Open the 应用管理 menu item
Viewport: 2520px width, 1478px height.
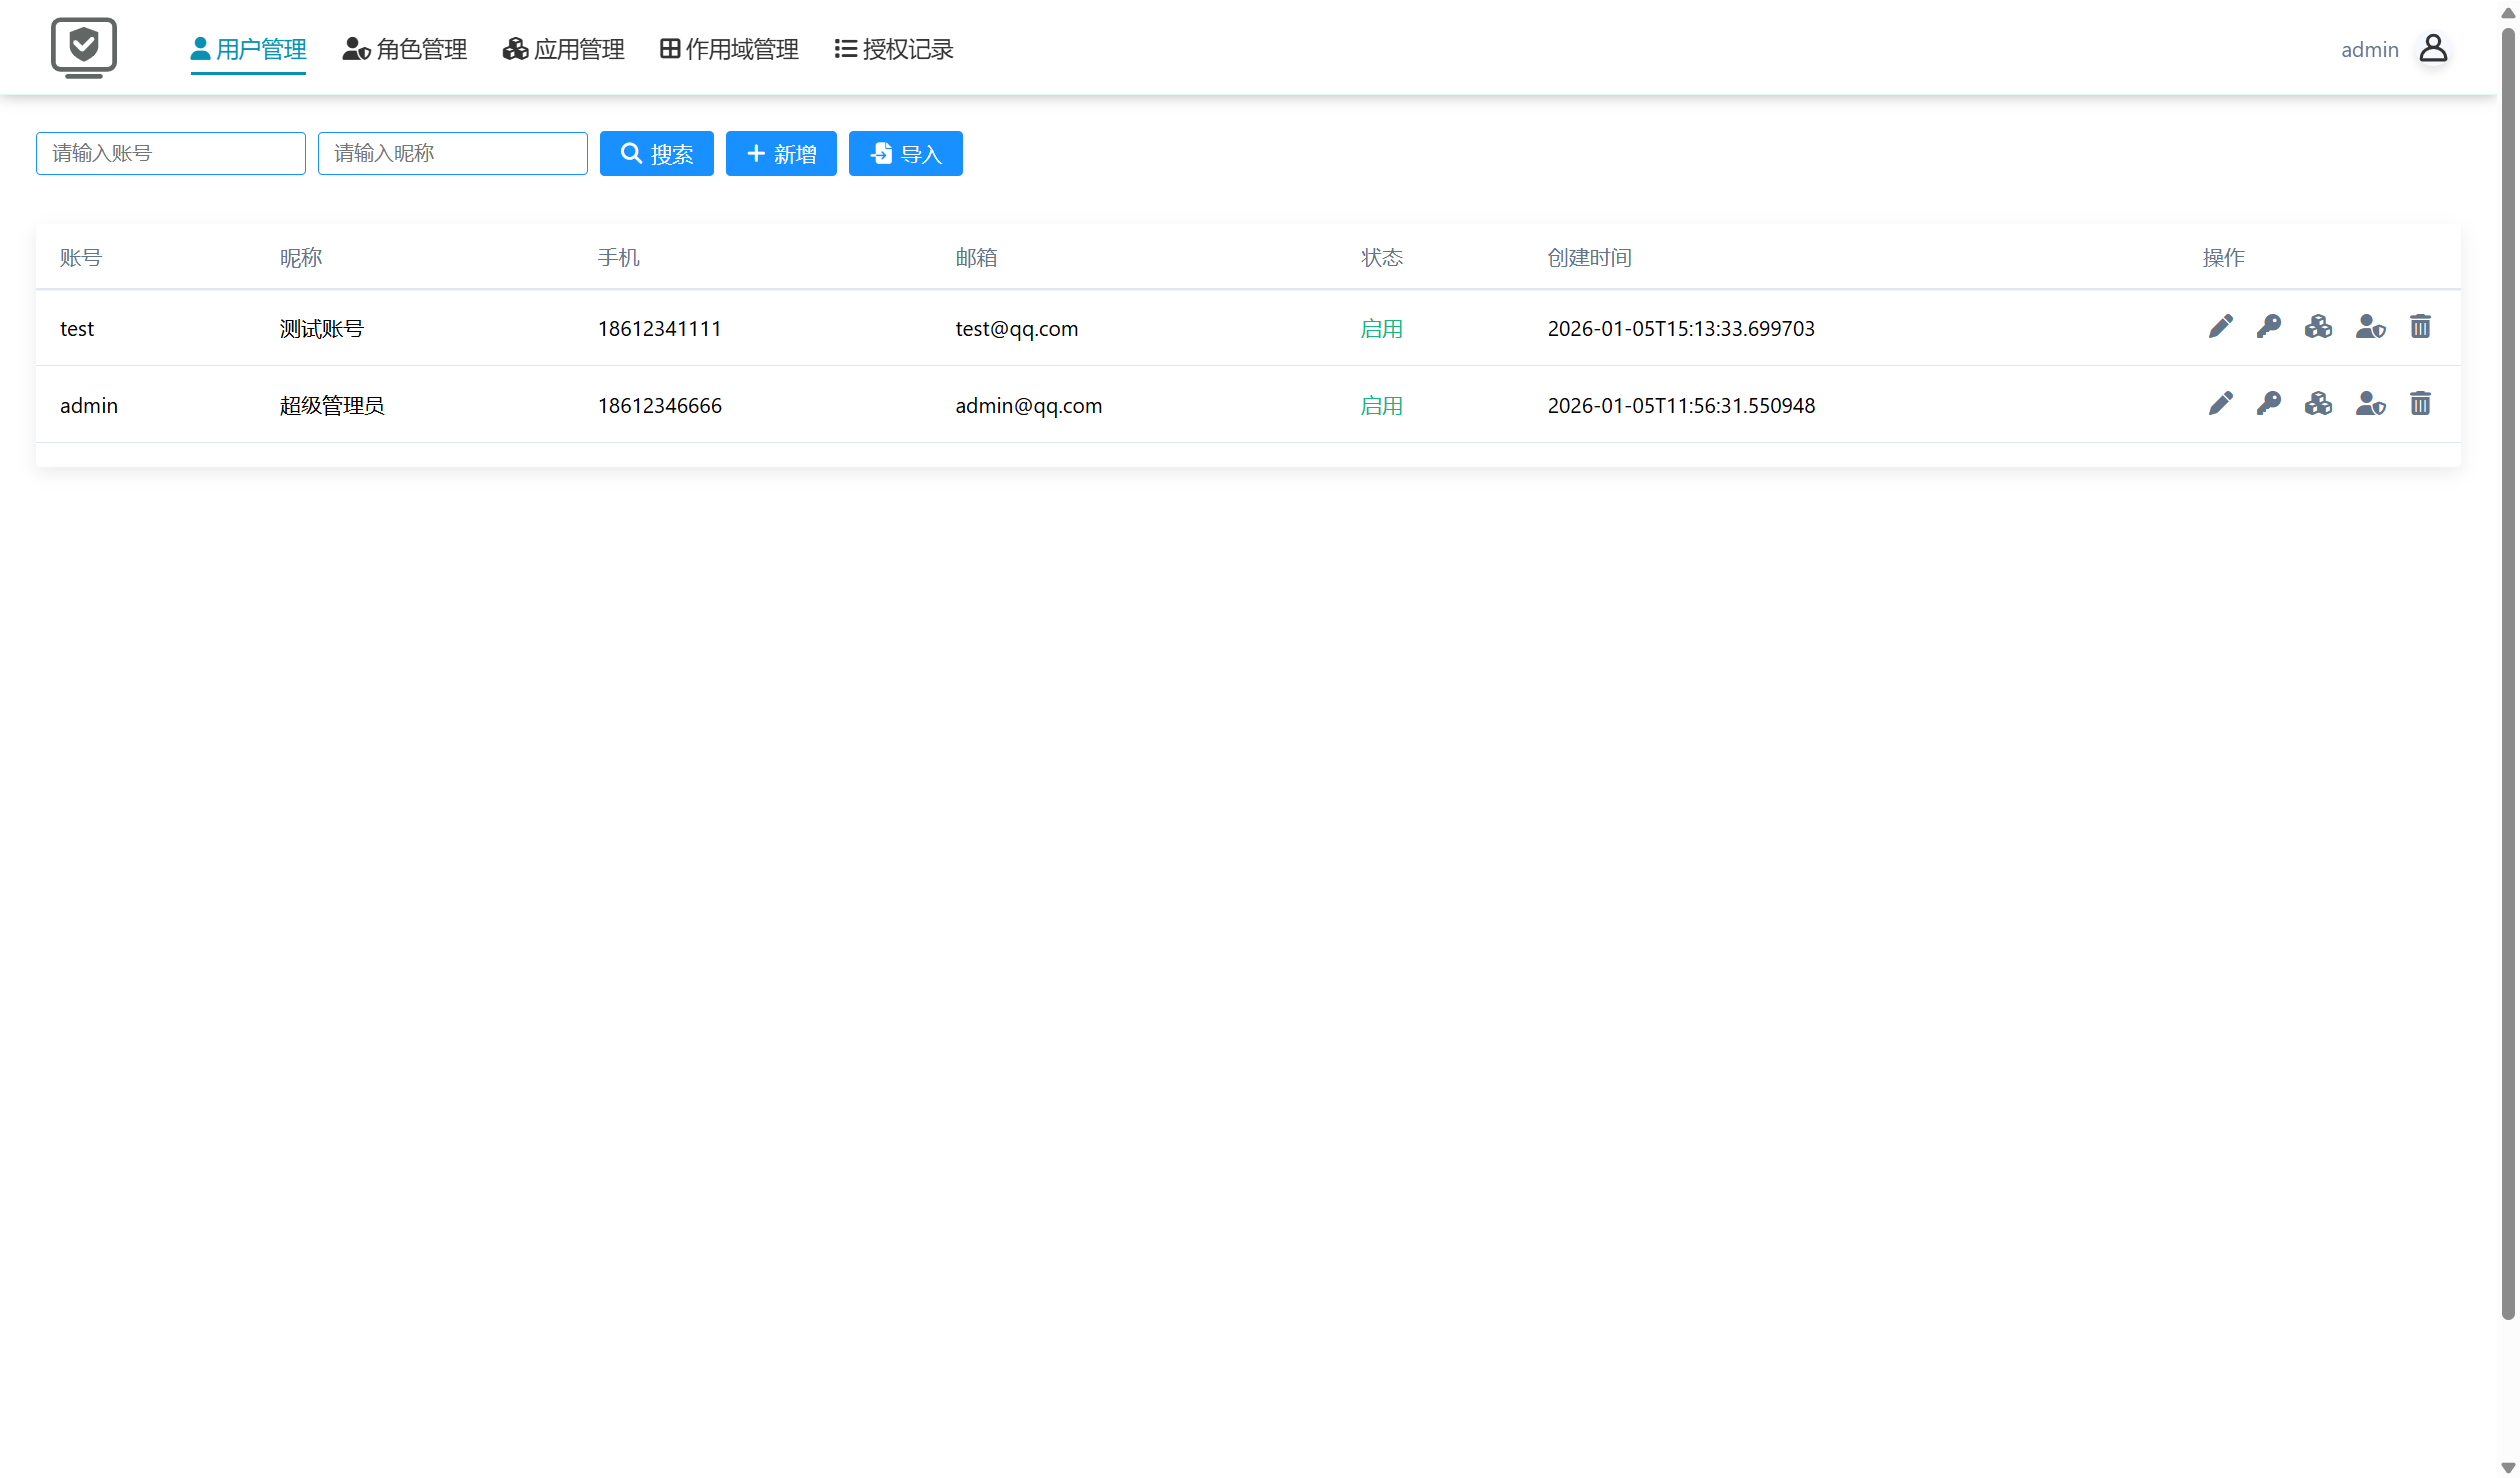(564, 49)
